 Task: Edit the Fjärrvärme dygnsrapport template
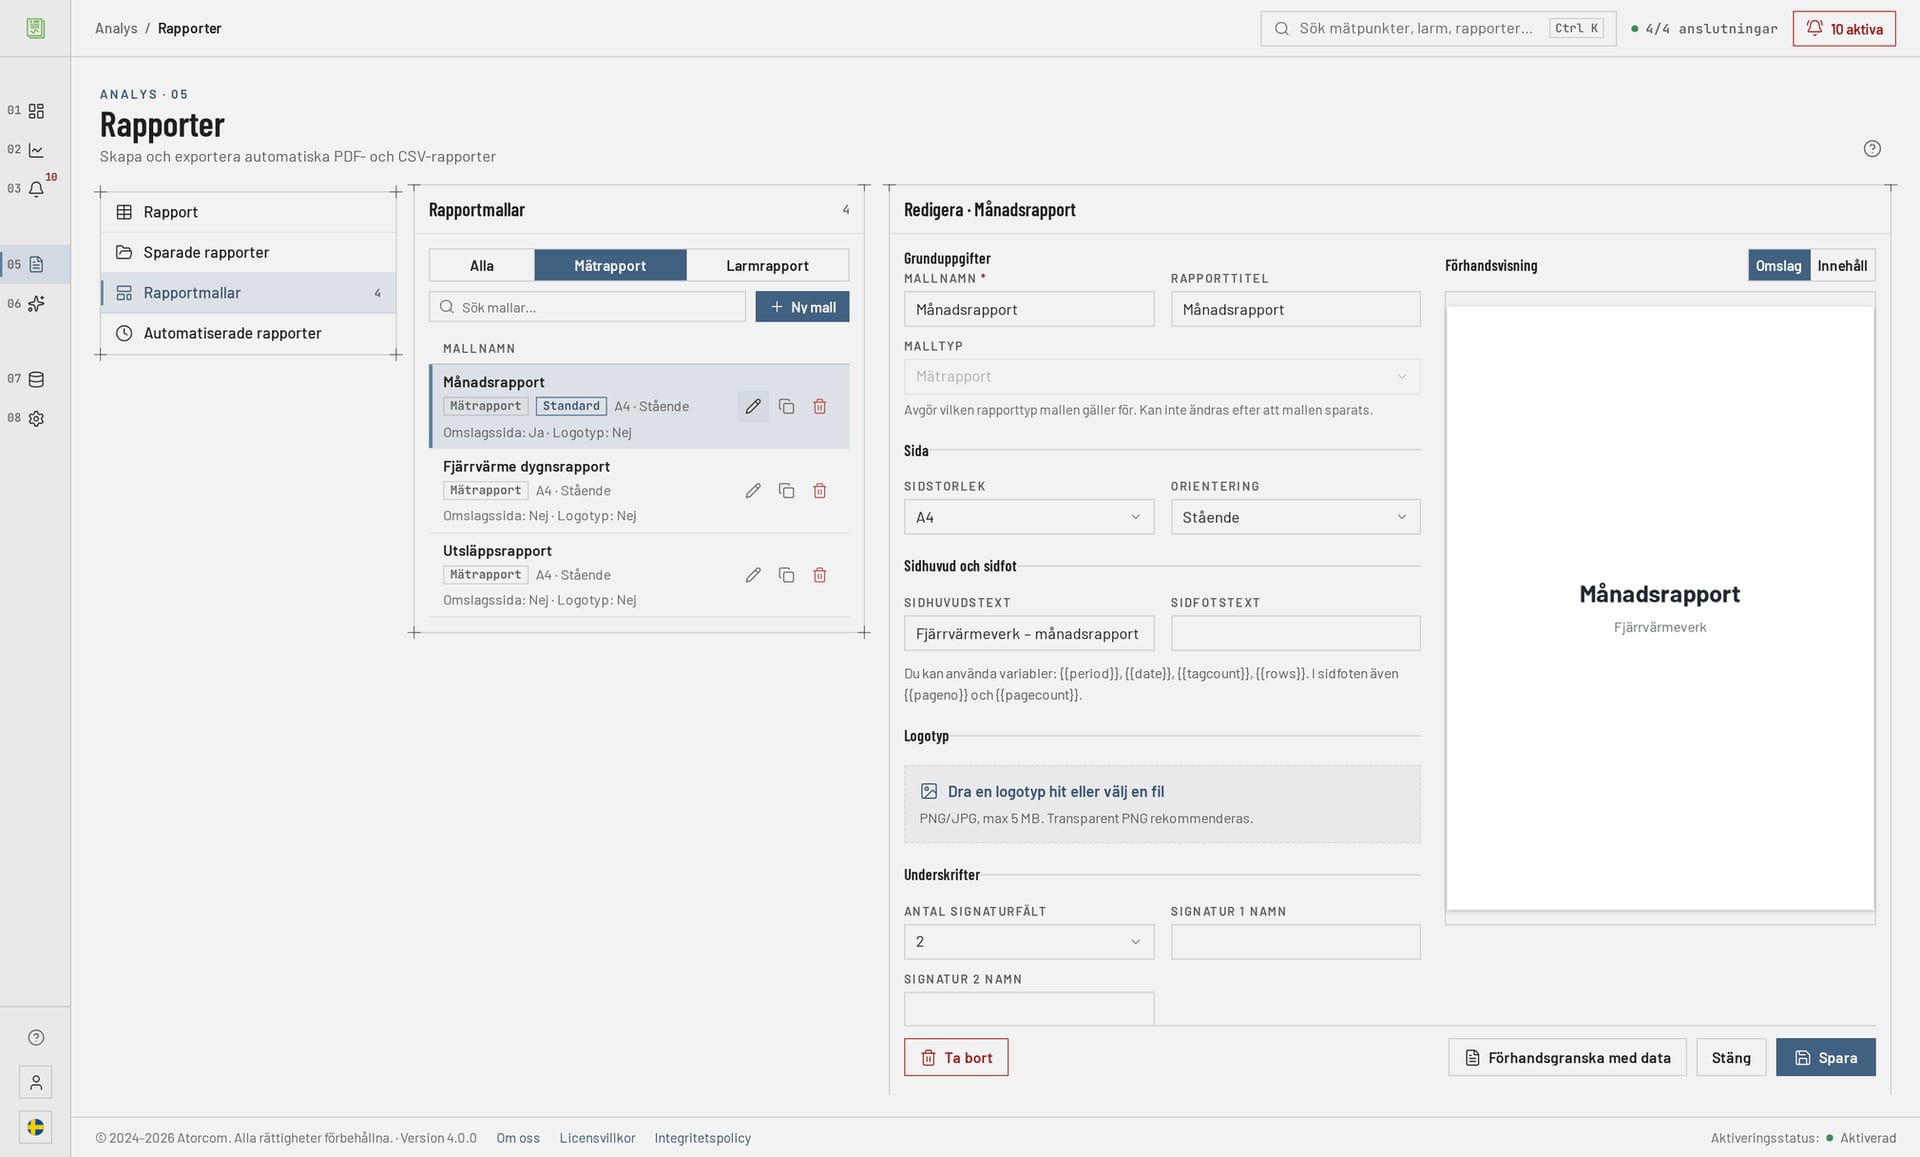click(x=753, y=491)
